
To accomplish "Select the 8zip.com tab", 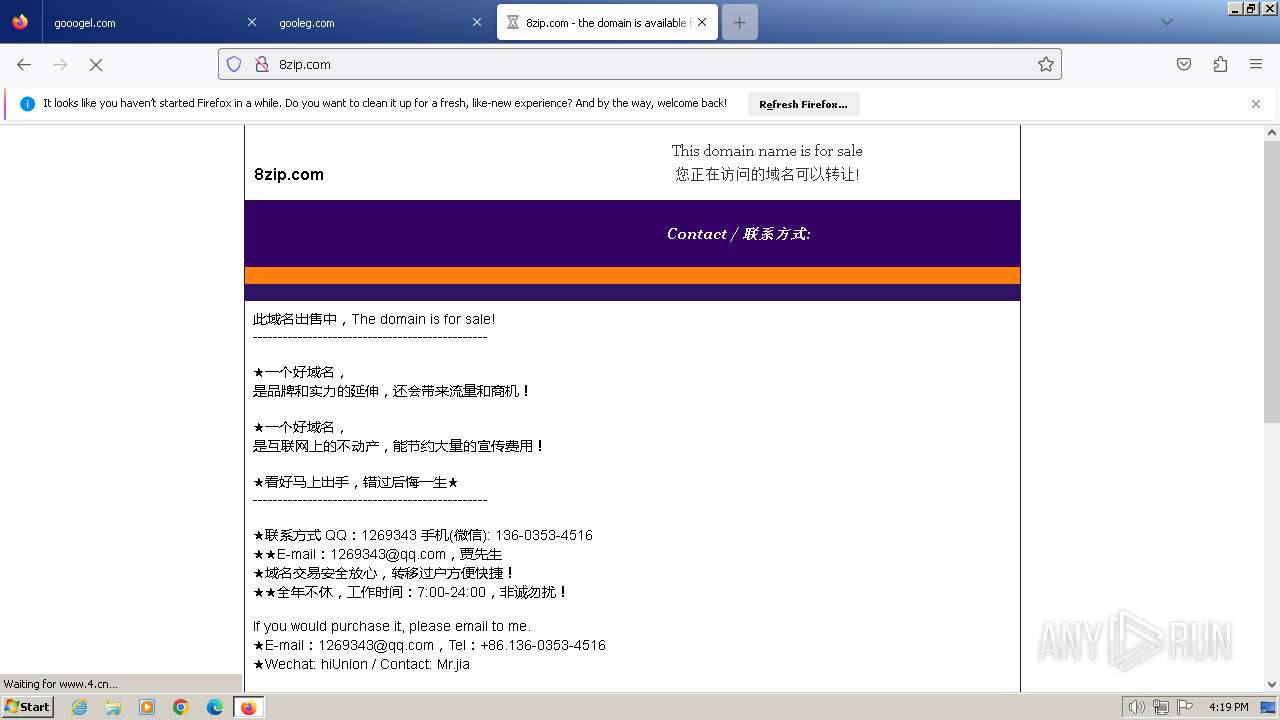I will coord(607,22).
